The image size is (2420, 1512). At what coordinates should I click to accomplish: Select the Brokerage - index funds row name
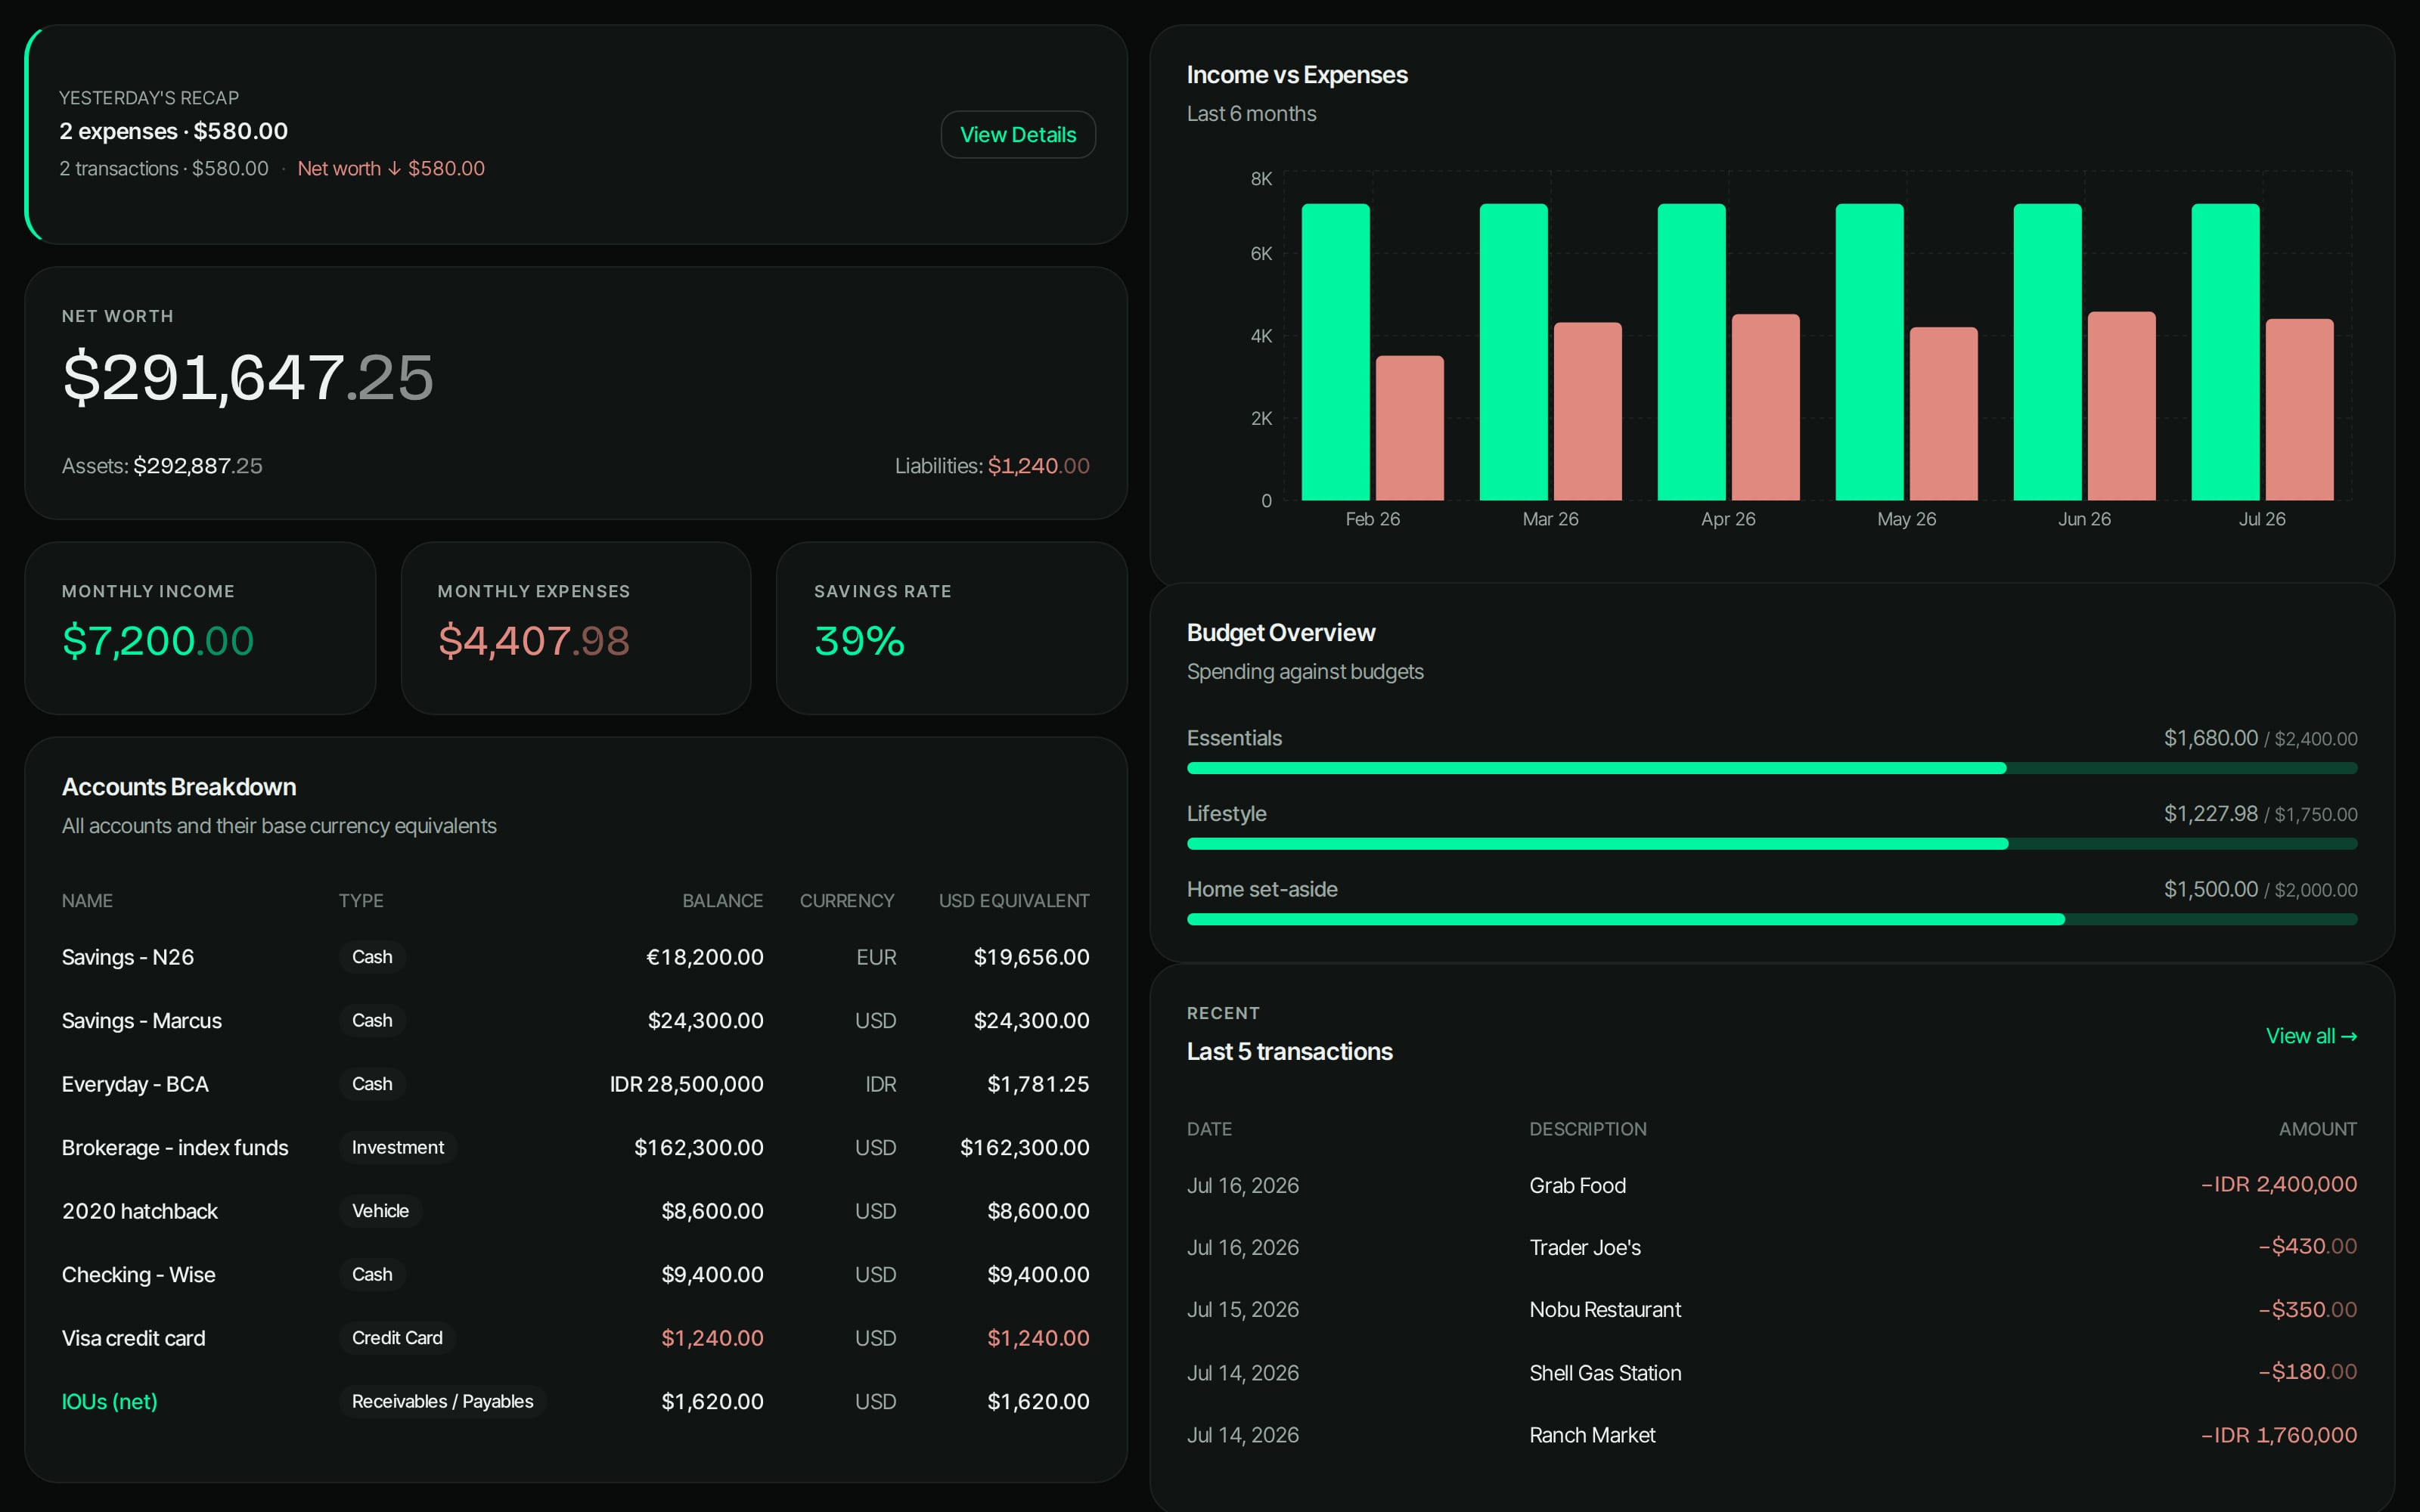(x=175, y=1147)
